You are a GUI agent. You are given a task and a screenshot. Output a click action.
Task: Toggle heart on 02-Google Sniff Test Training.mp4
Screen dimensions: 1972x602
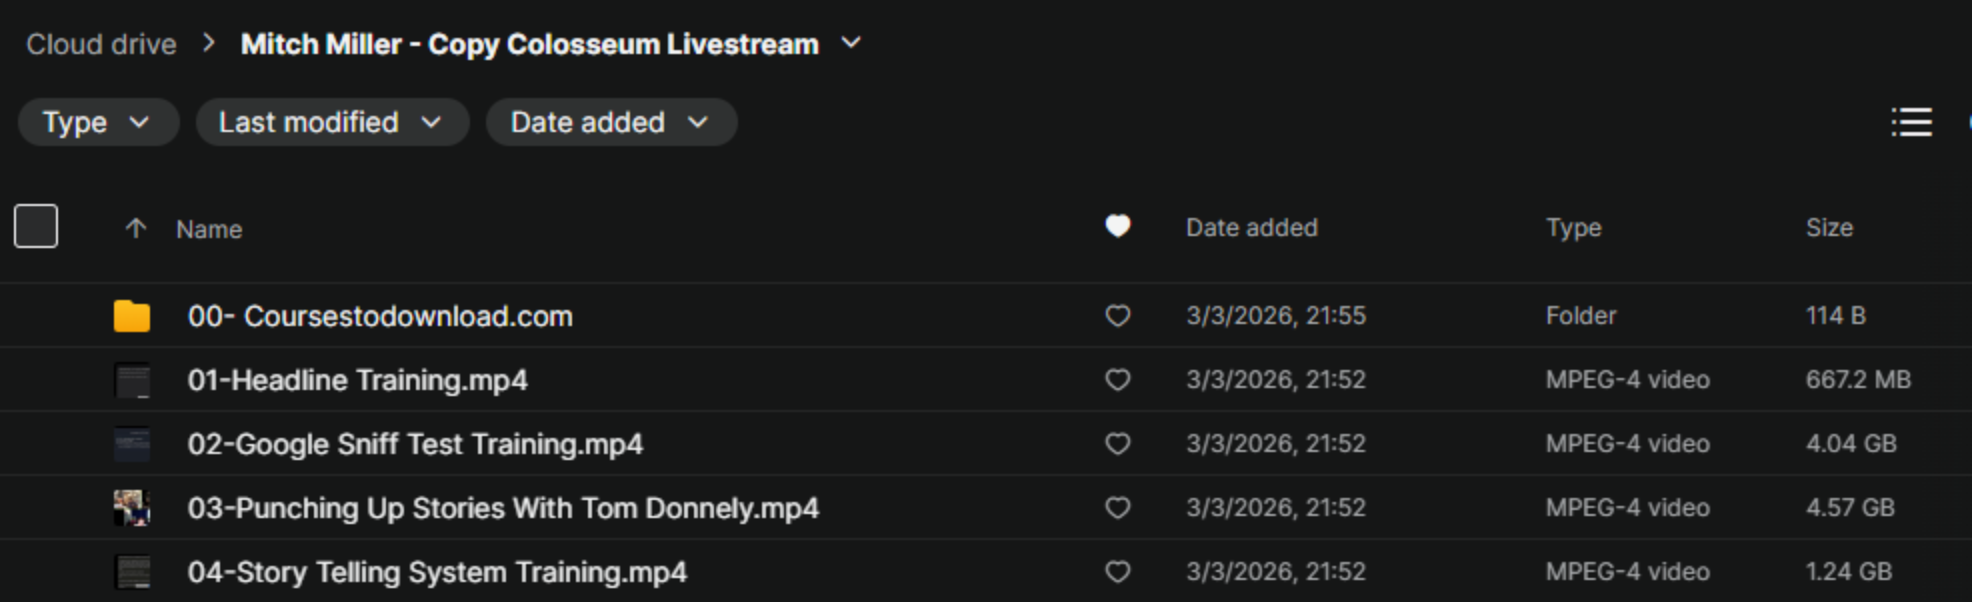1117,444
